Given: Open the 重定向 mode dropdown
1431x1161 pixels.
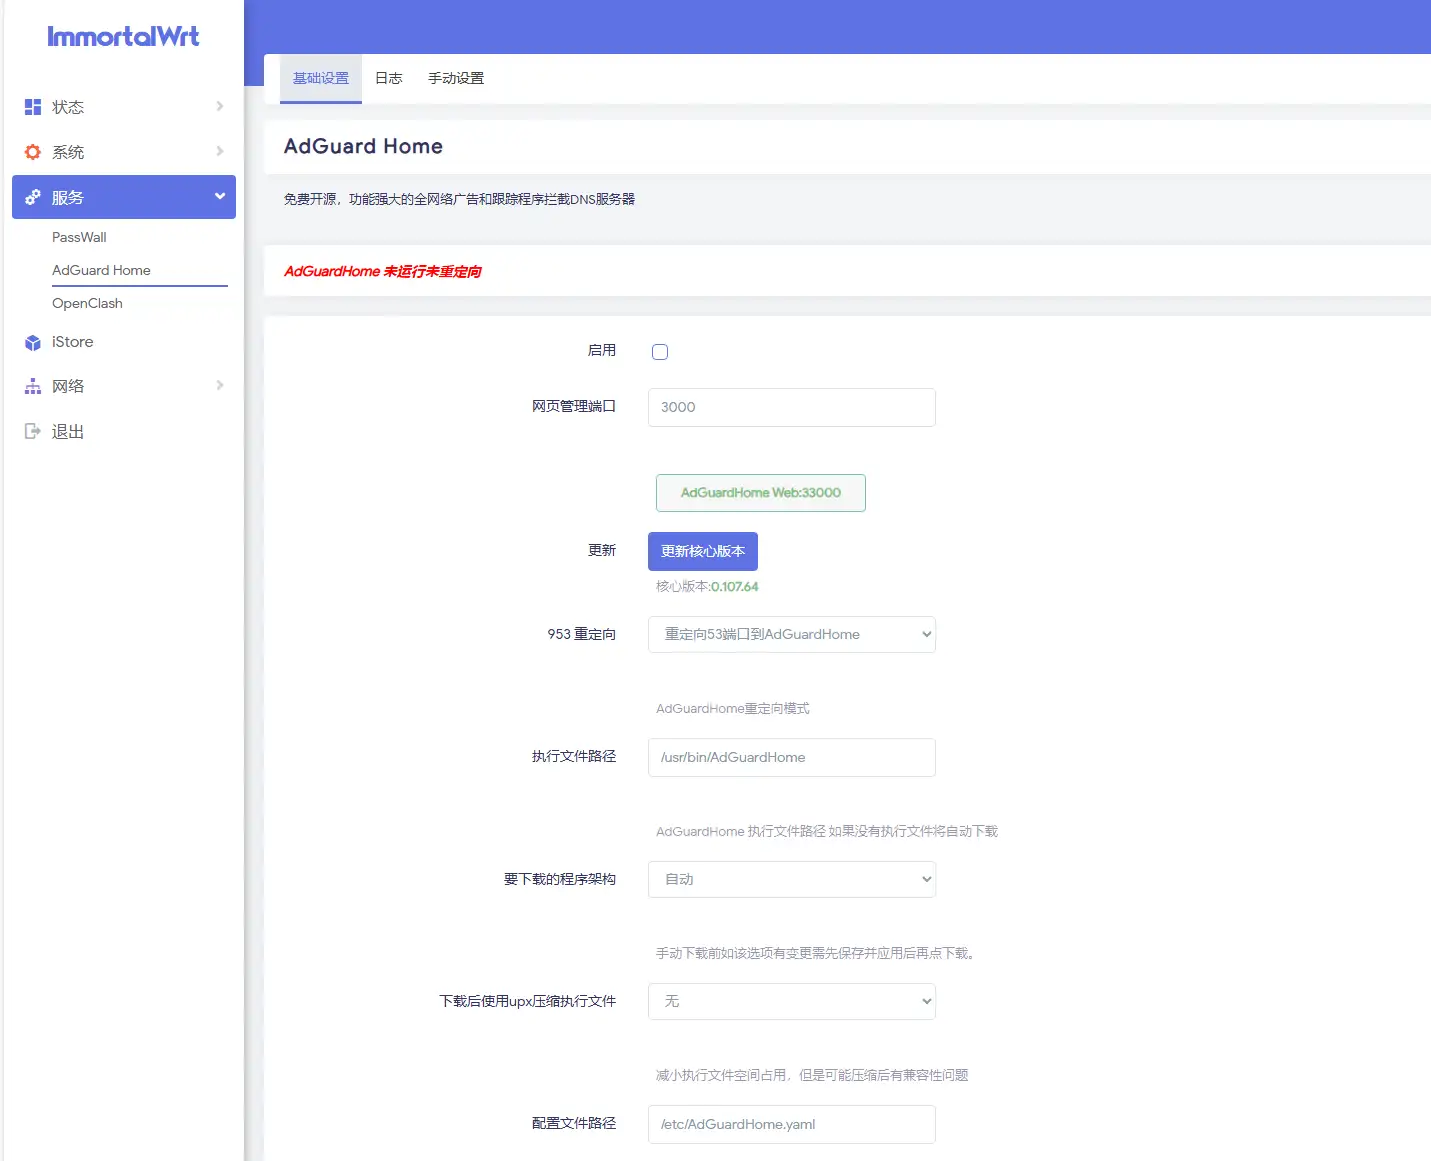Looking at the screenshot, I should point(791,634).
